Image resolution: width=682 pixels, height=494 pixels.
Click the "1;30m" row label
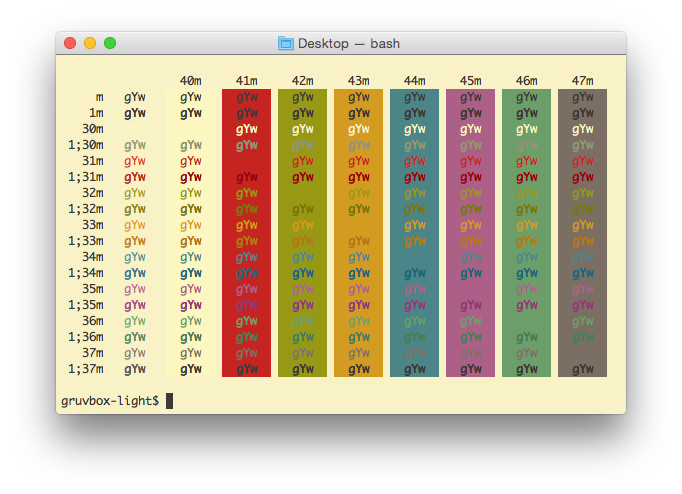click(86, 145)
